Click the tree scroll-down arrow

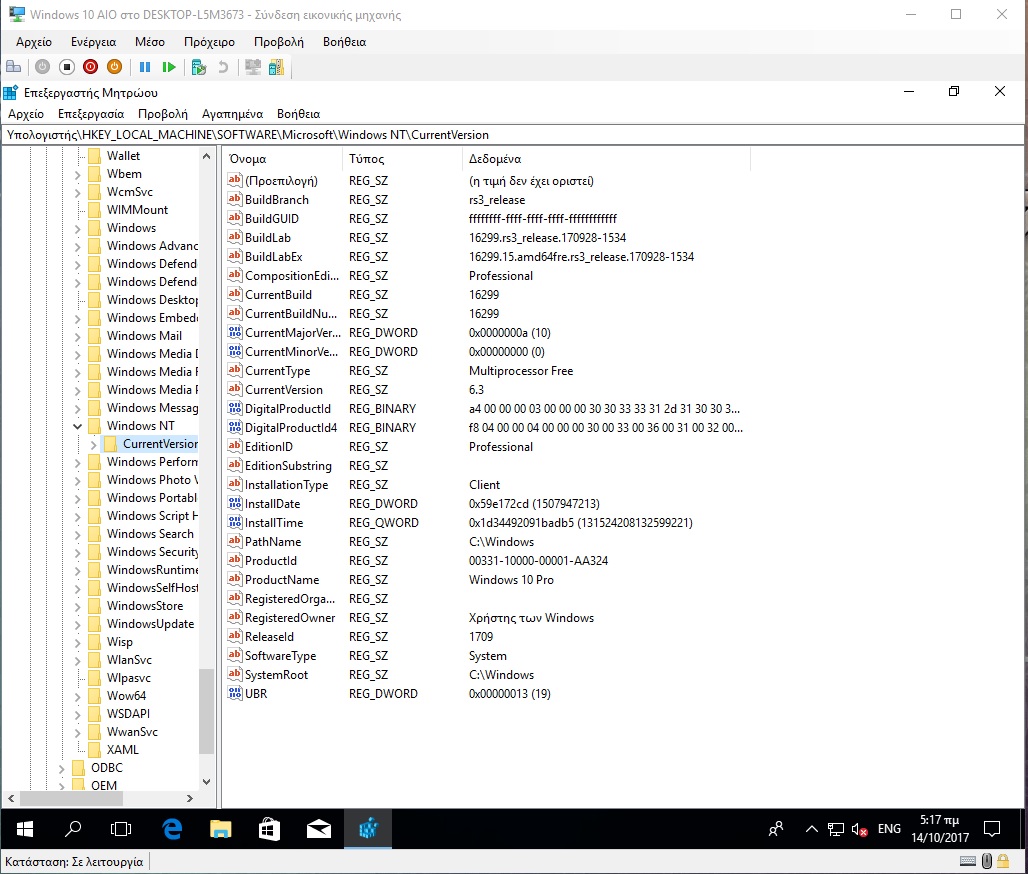(x=206, y=782)
